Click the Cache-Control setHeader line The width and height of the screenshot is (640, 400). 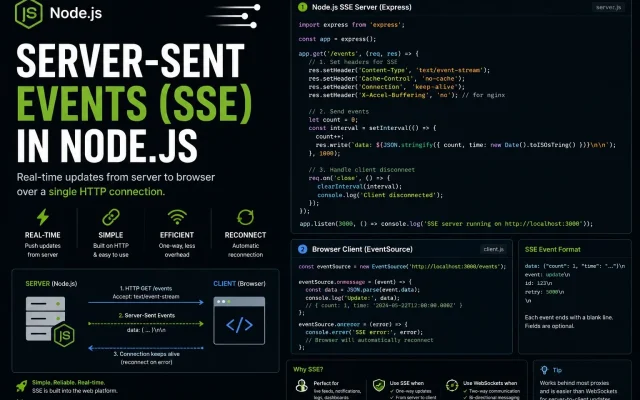click(387, 79)
